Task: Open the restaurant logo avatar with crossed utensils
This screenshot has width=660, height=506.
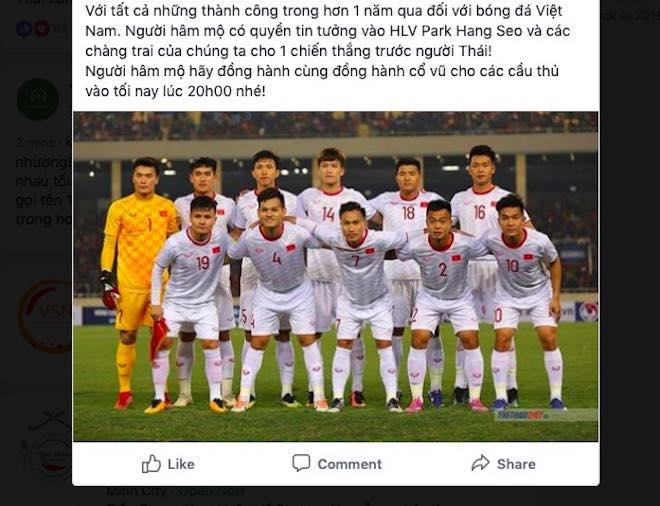Action: (x=48, y=448)
